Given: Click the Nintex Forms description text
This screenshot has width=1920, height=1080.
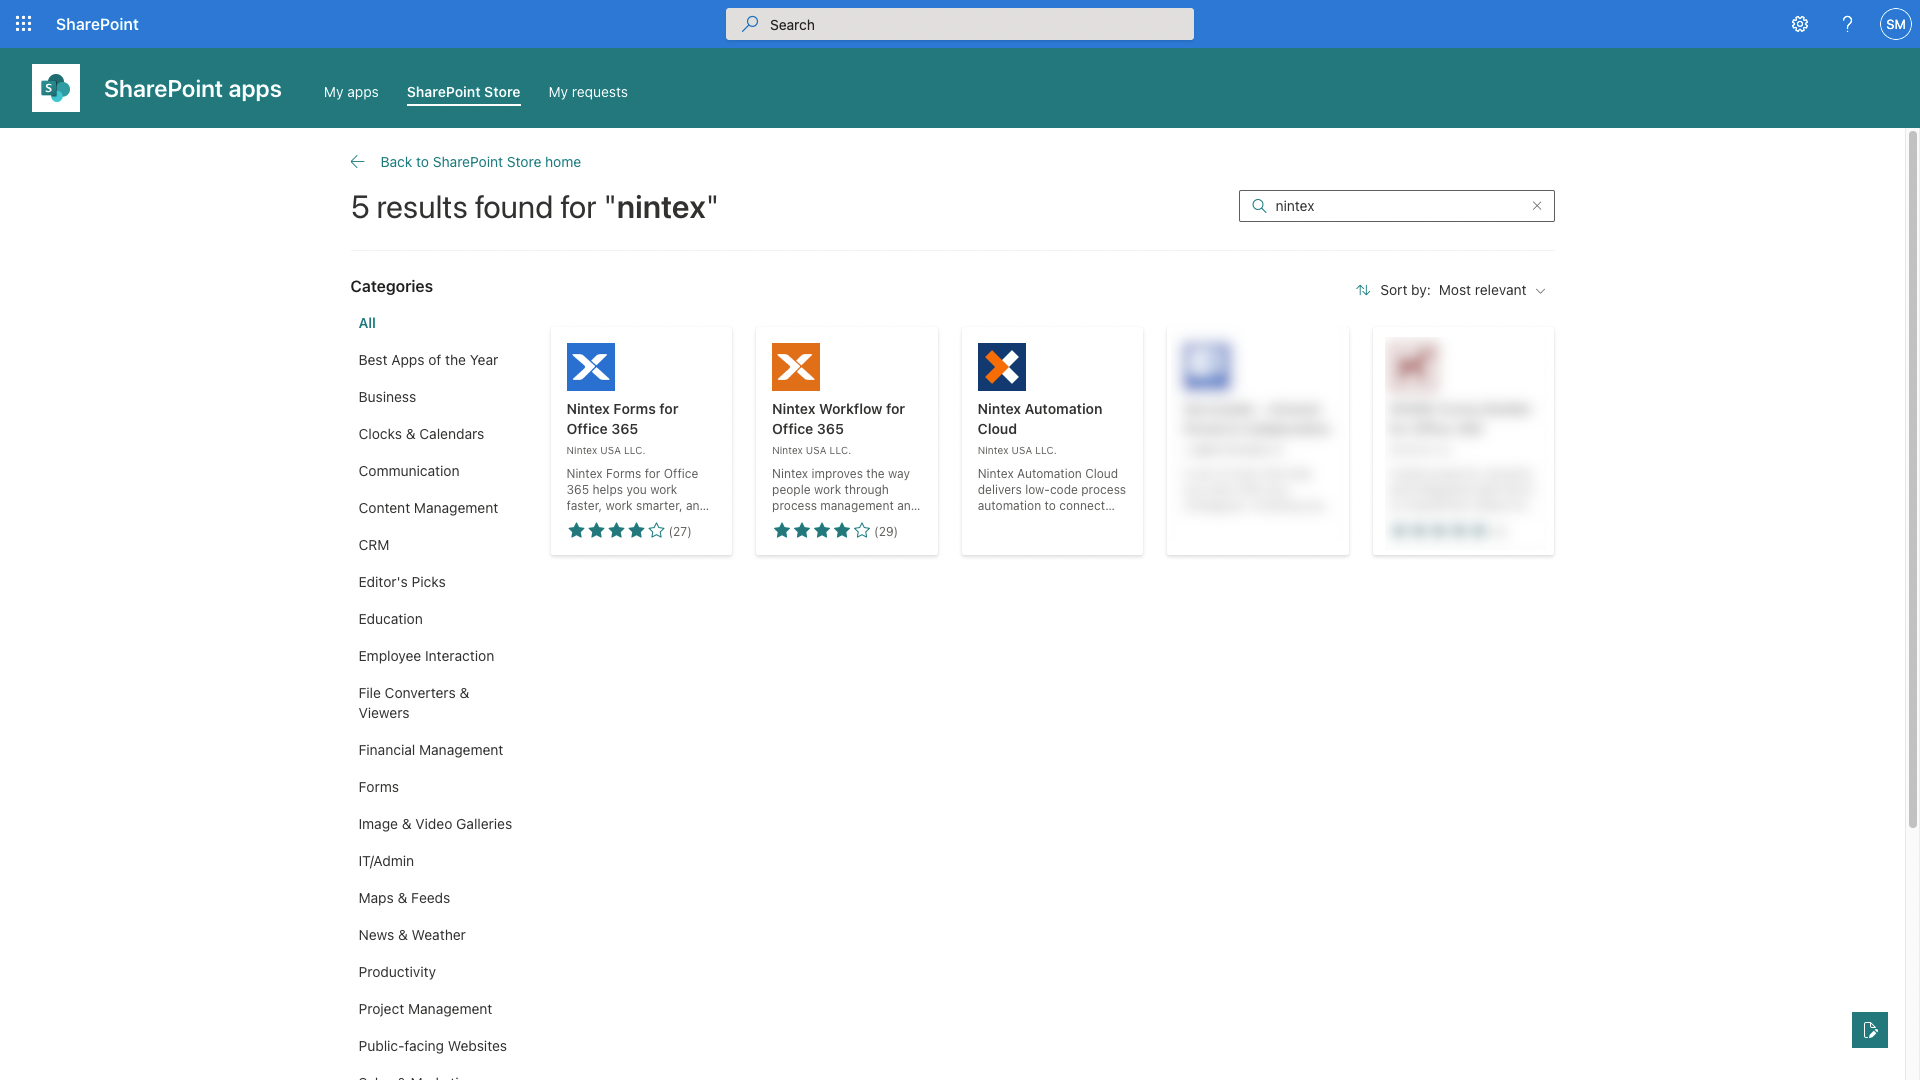Looking at the screenshot, I should click(638, 490).
